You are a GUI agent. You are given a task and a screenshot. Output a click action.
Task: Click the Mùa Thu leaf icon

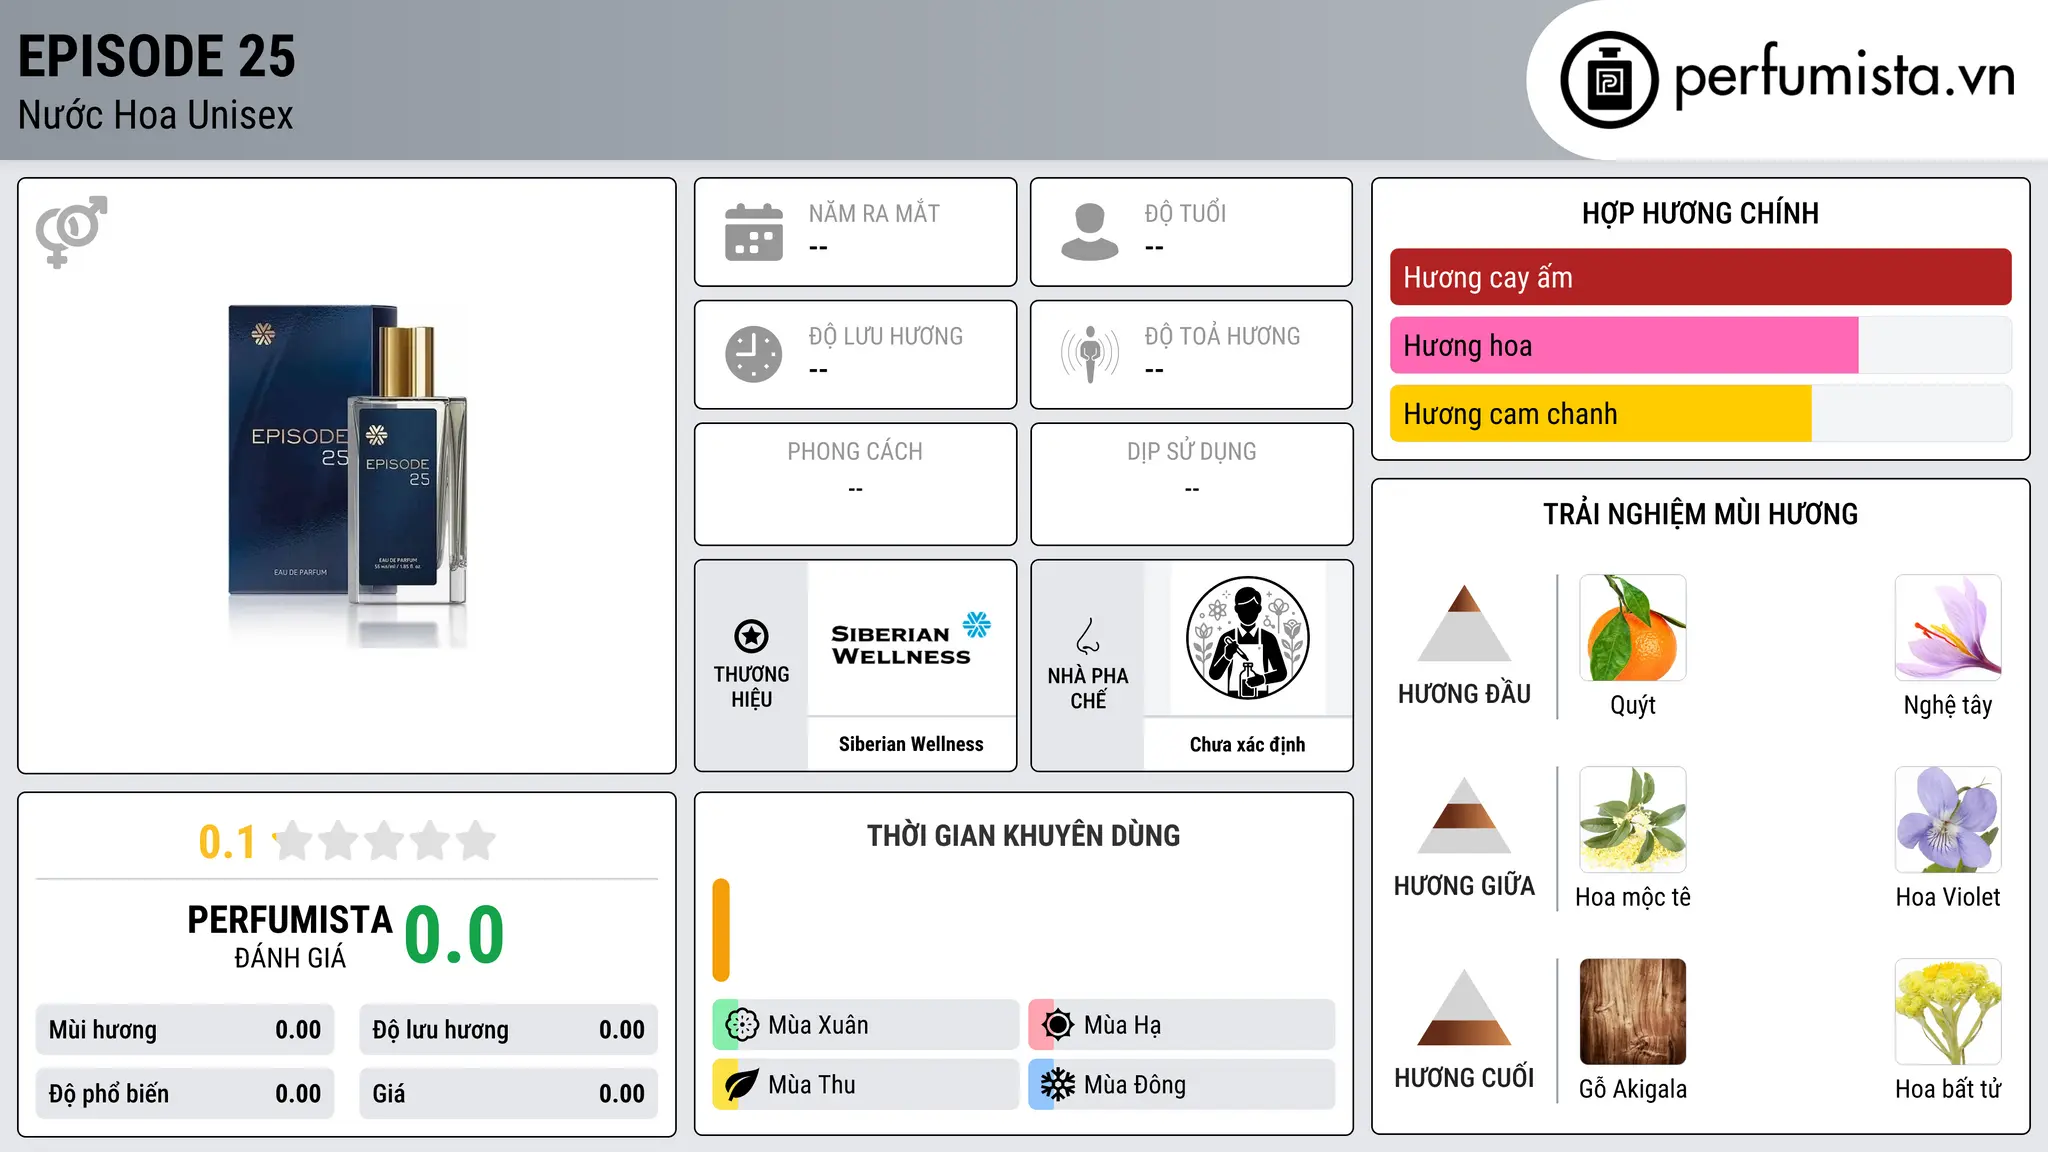pos(741,1085)
